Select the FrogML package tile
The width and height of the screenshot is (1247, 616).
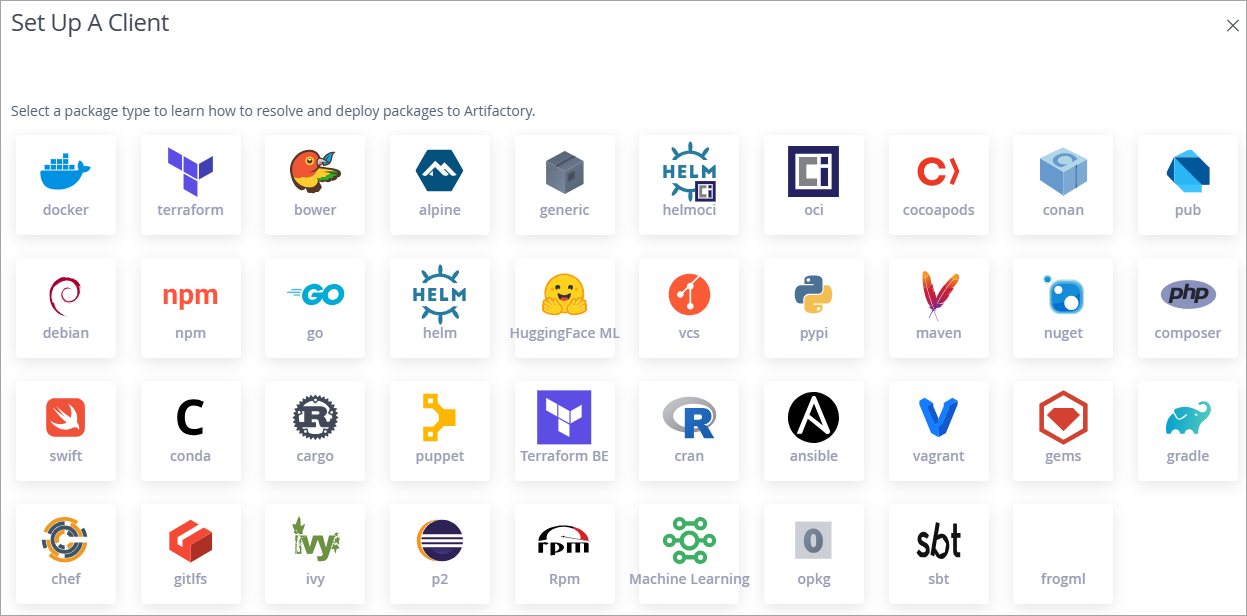pos(1062,553)
